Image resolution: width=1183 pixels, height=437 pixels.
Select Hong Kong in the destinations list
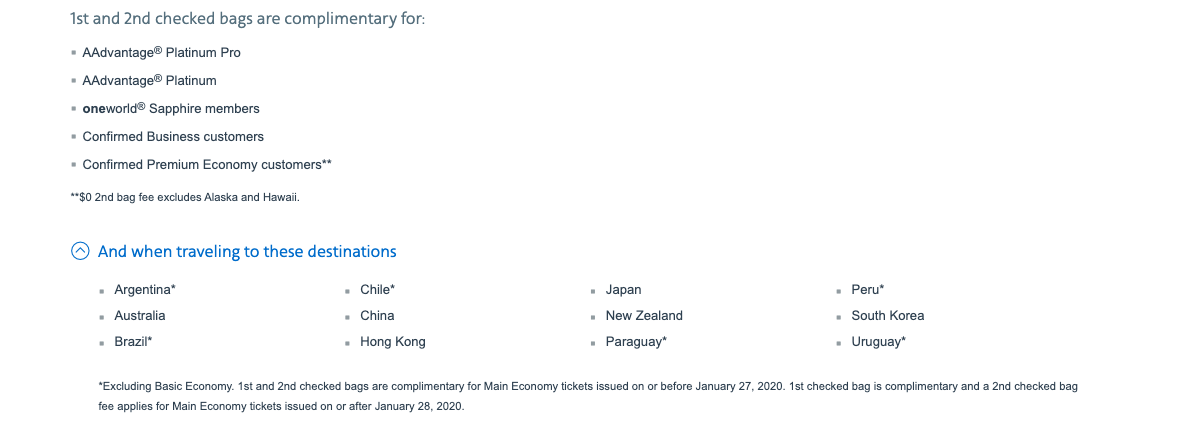click(393, 342)
